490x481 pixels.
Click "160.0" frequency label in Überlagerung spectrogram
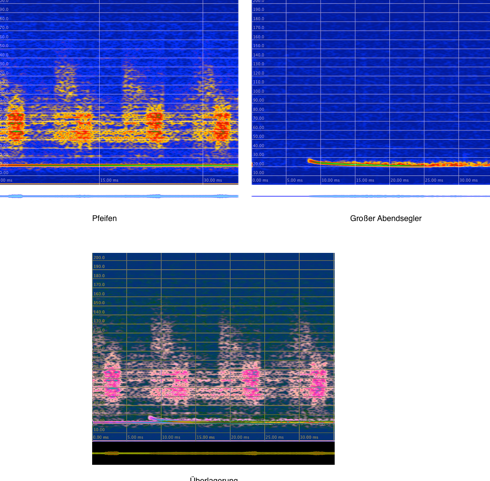pyautogui.click(x=99, y=294)
